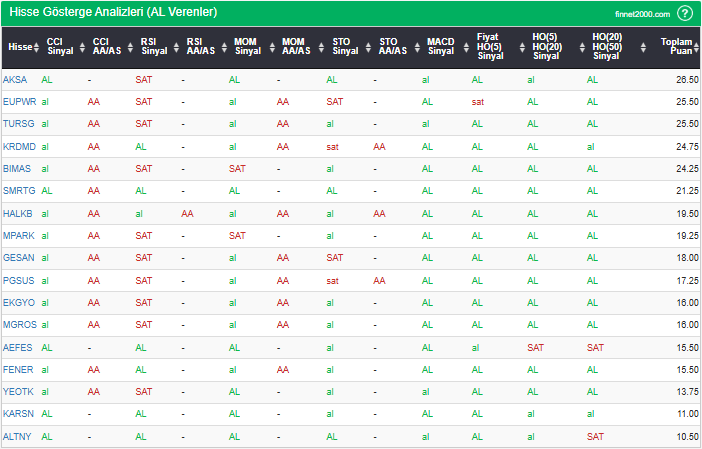Click PGSUS's AA in STO AA/AS column
Screen dimensions: 702x449
(379, 281)
